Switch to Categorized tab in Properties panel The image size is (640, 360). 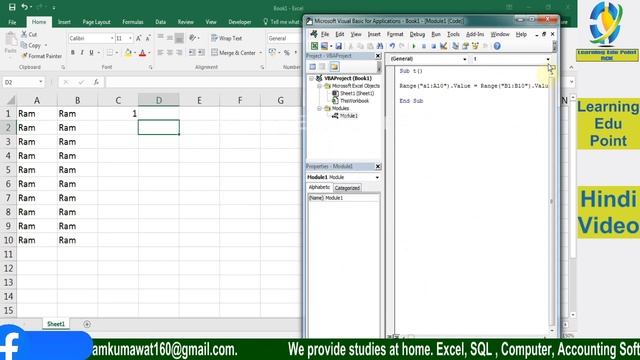coord(347,188)
